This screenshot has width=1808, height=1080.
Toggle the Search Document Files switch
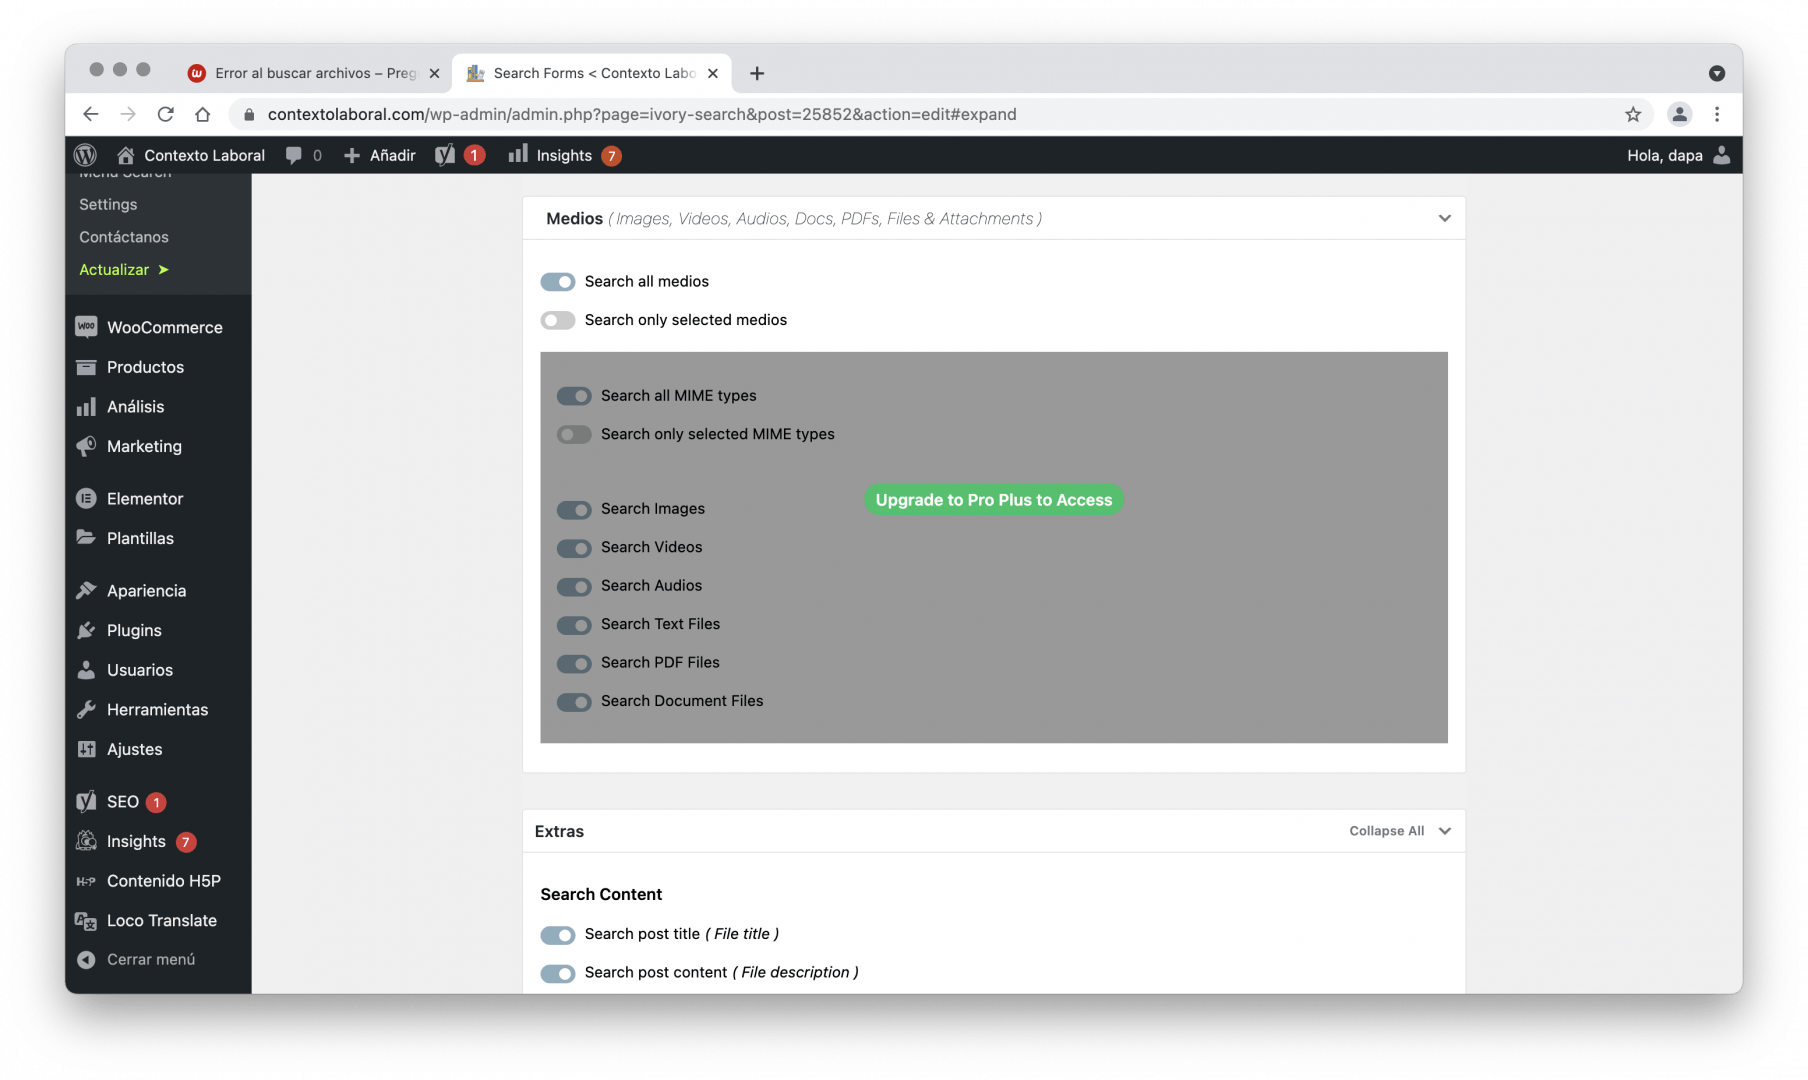coord(574,702)
